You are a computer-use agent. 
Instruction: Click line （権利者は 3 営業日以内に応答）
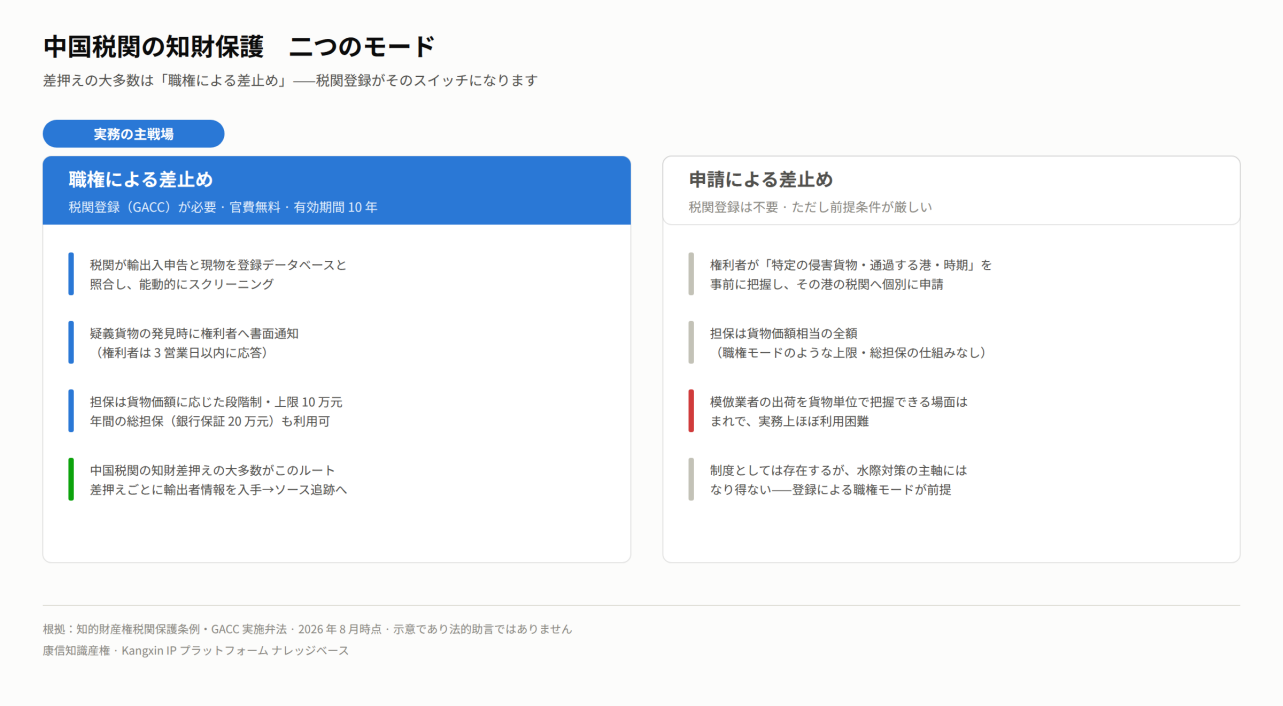(182, 352)
